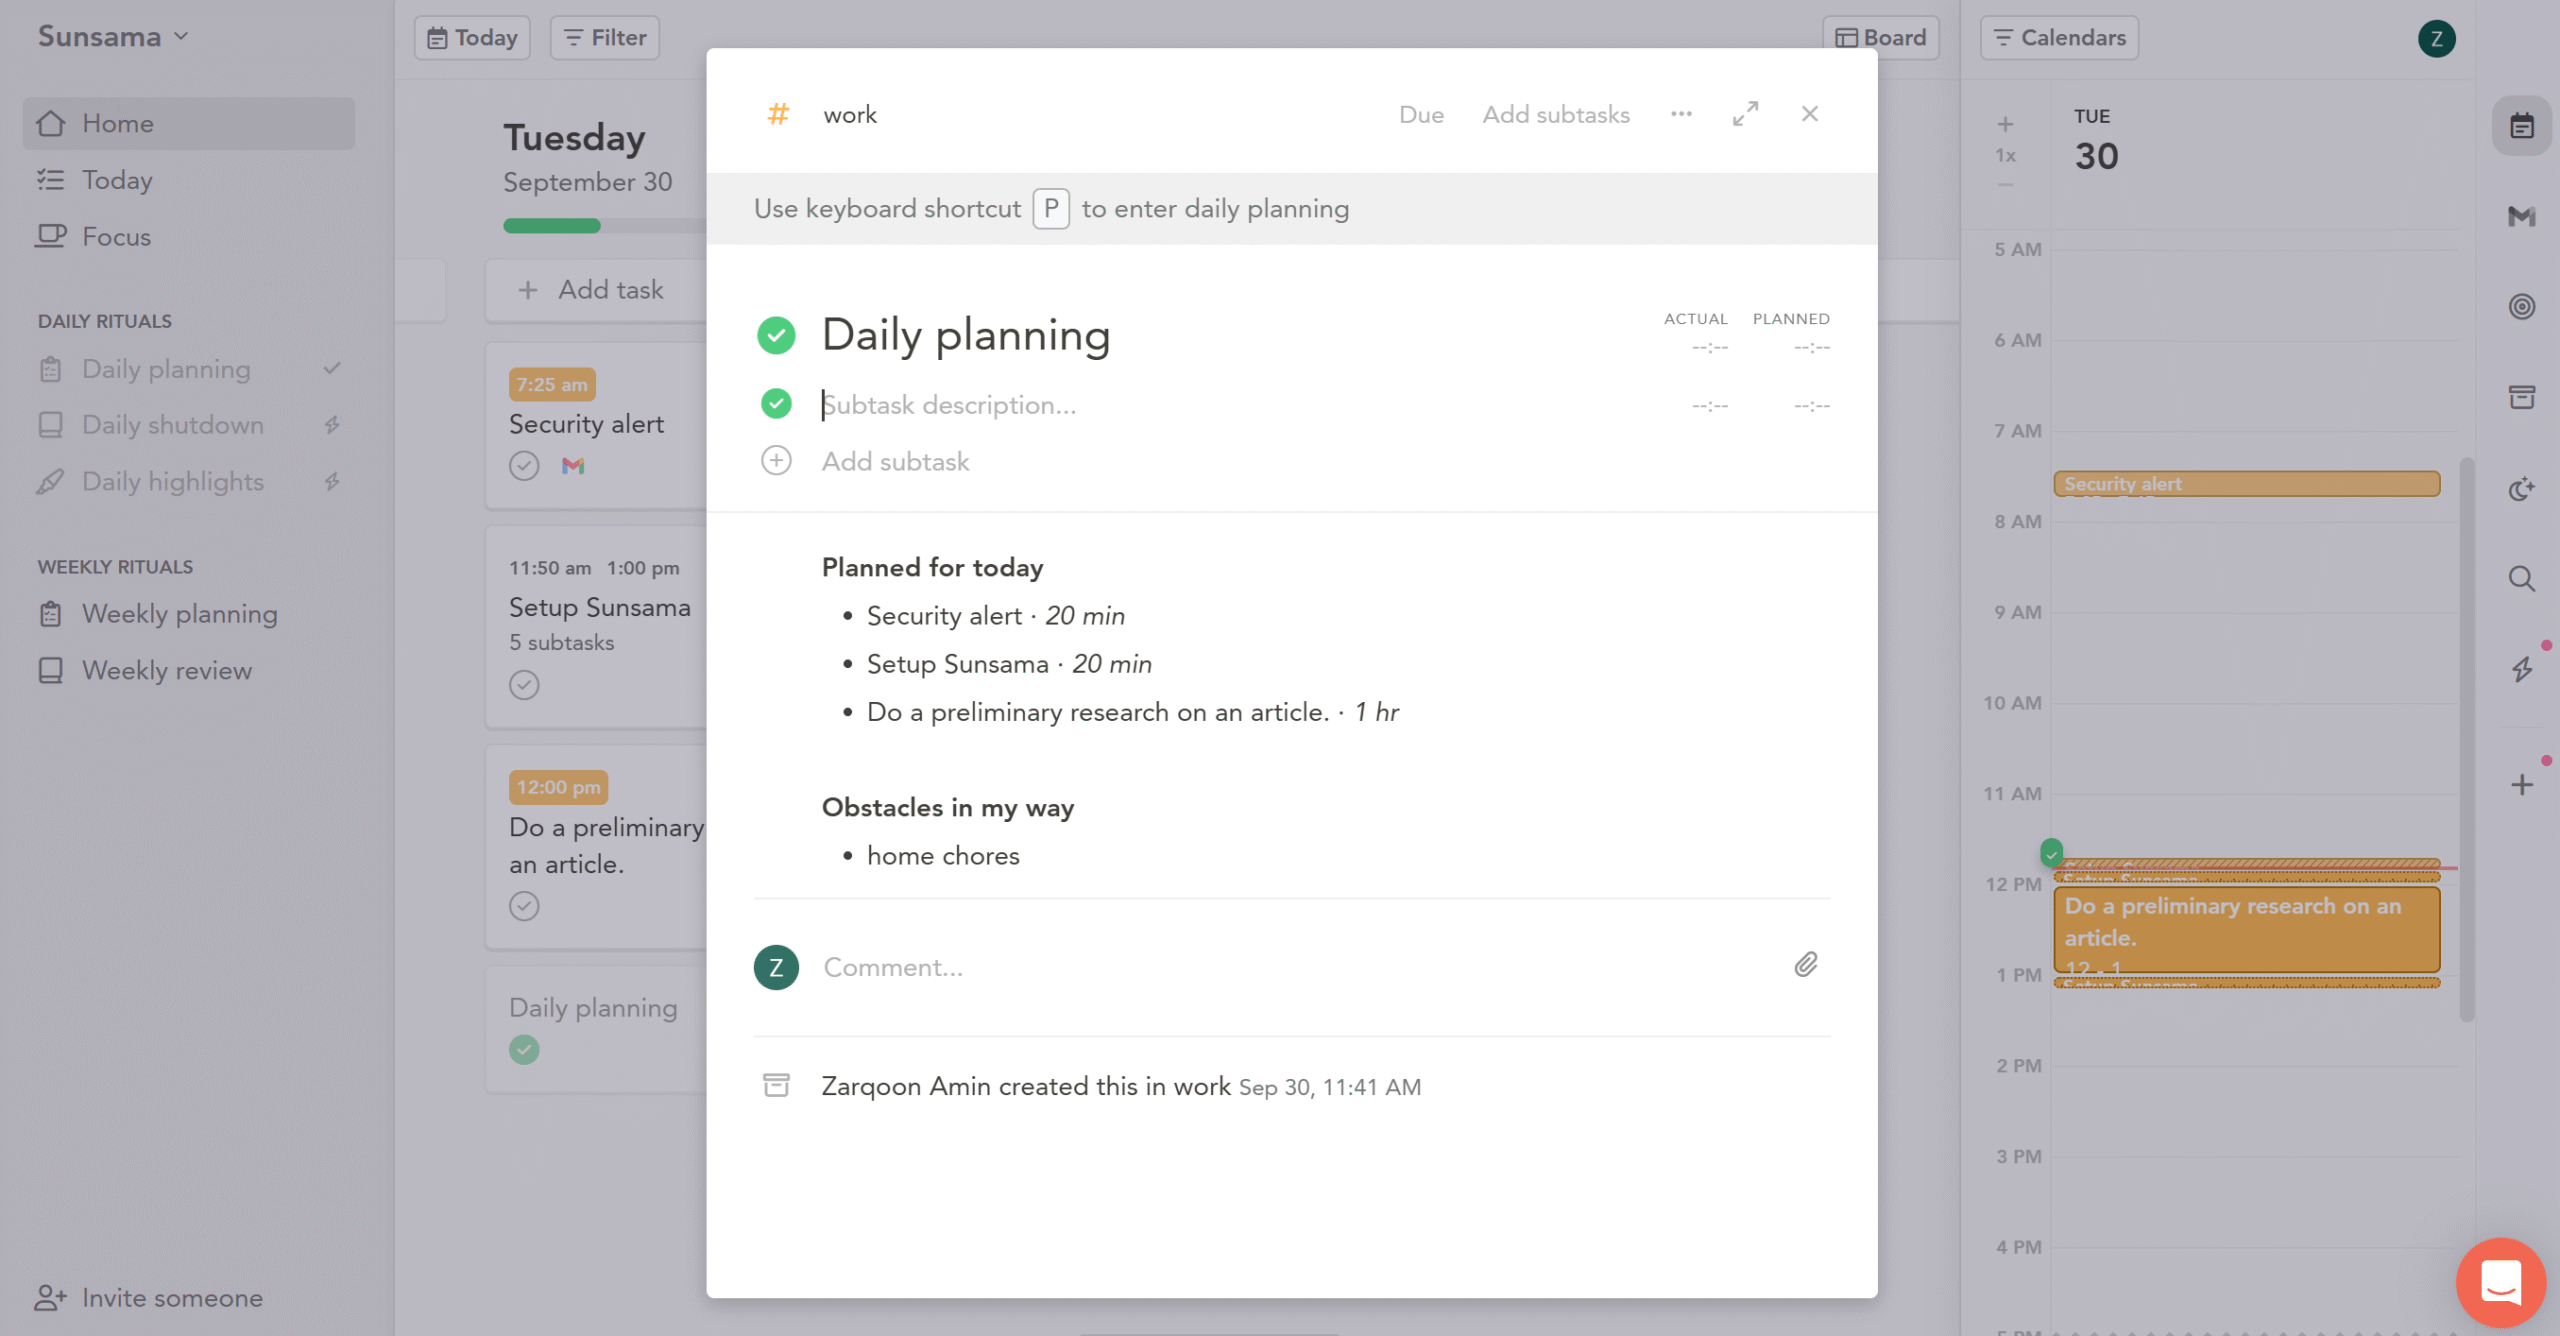Open the Sunsama workspace dropdown
Viewport: 2560px width, 1336px height.
pos(113,37)
